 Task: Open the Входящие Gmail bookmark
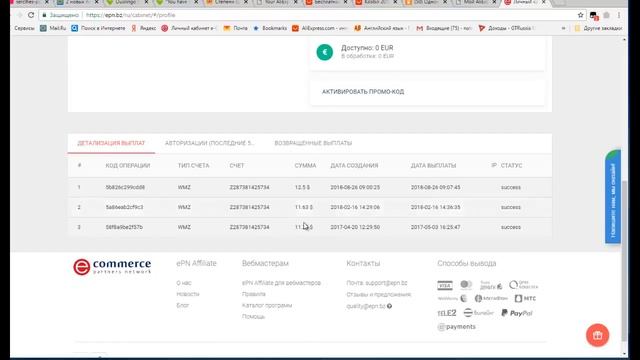pos(444,28)
